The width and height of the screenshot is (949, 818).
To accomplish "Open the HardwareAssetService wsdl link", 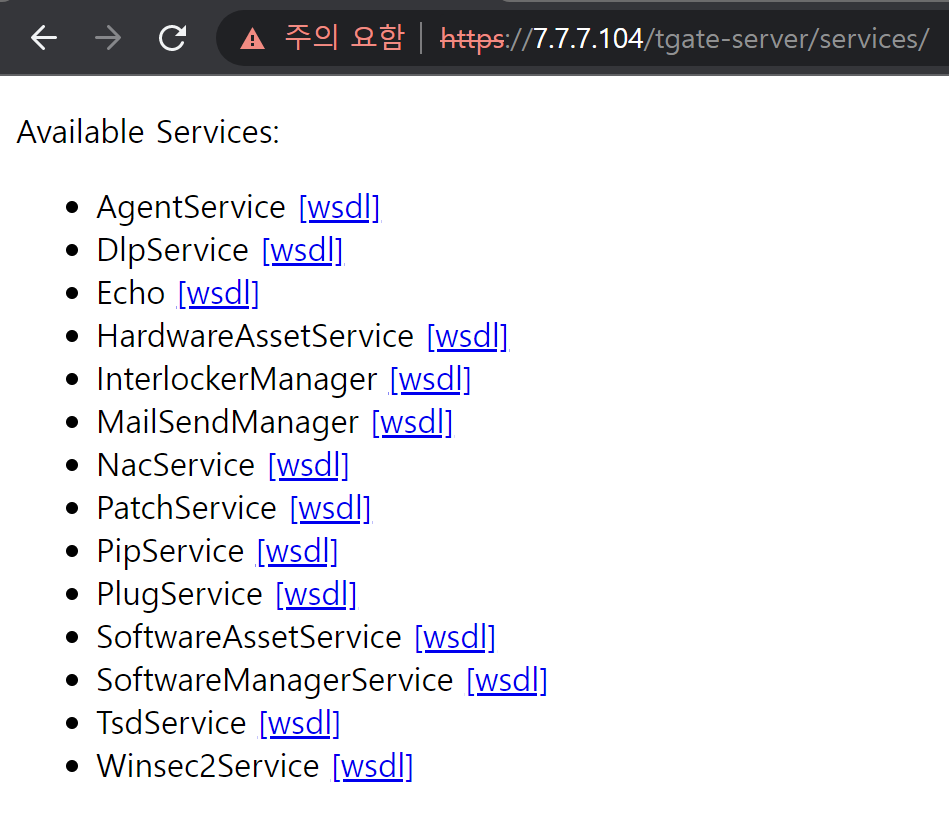I will (x=467, y=336).
